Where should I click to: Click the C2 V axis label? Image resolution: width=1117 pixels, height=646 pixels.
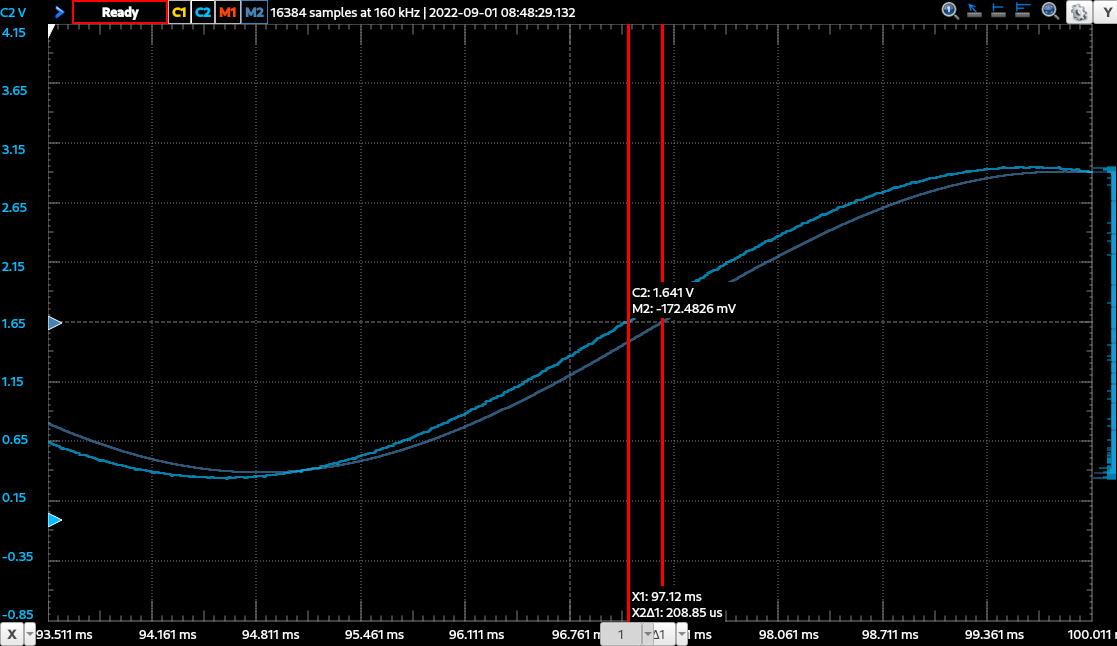coord(13,12)
